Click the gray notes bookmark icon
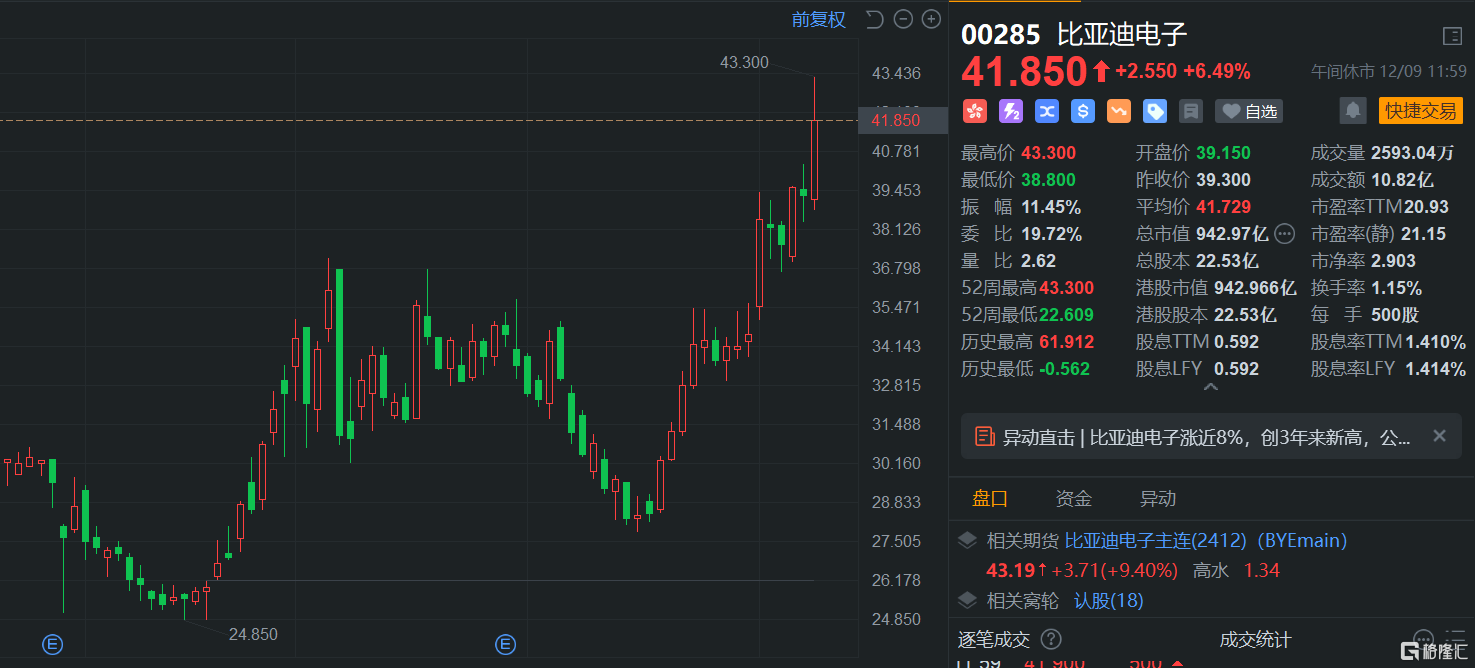This screenshot has height=668, width=1475. coord(1190,111)
